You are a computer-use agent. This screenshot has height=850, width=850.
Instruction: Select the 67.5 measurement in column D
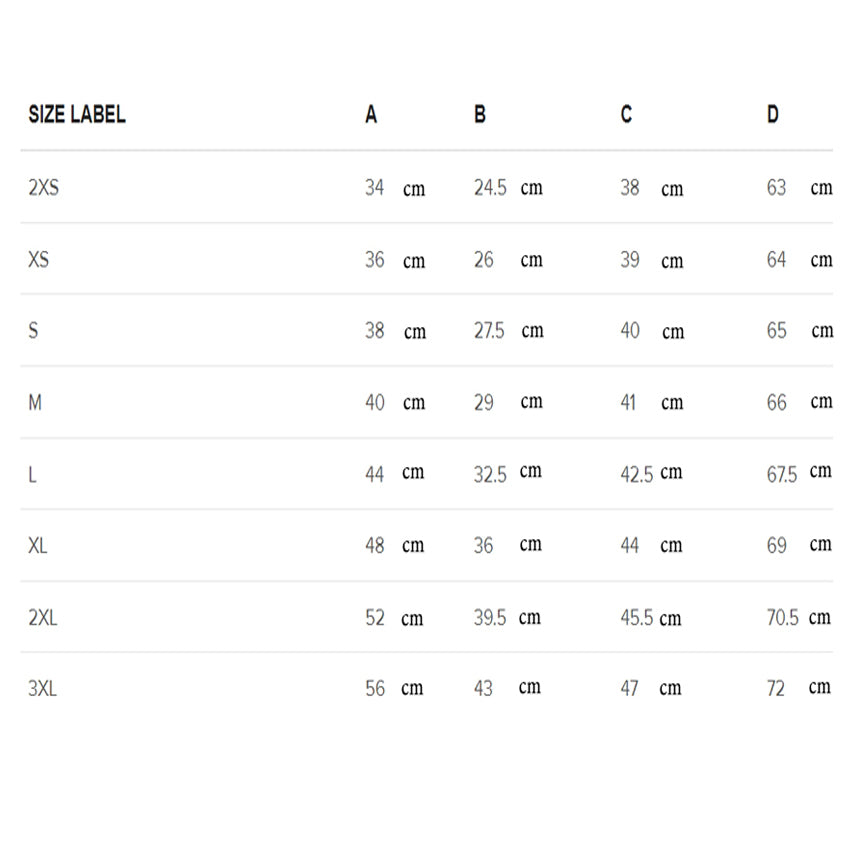pos(782,475)
